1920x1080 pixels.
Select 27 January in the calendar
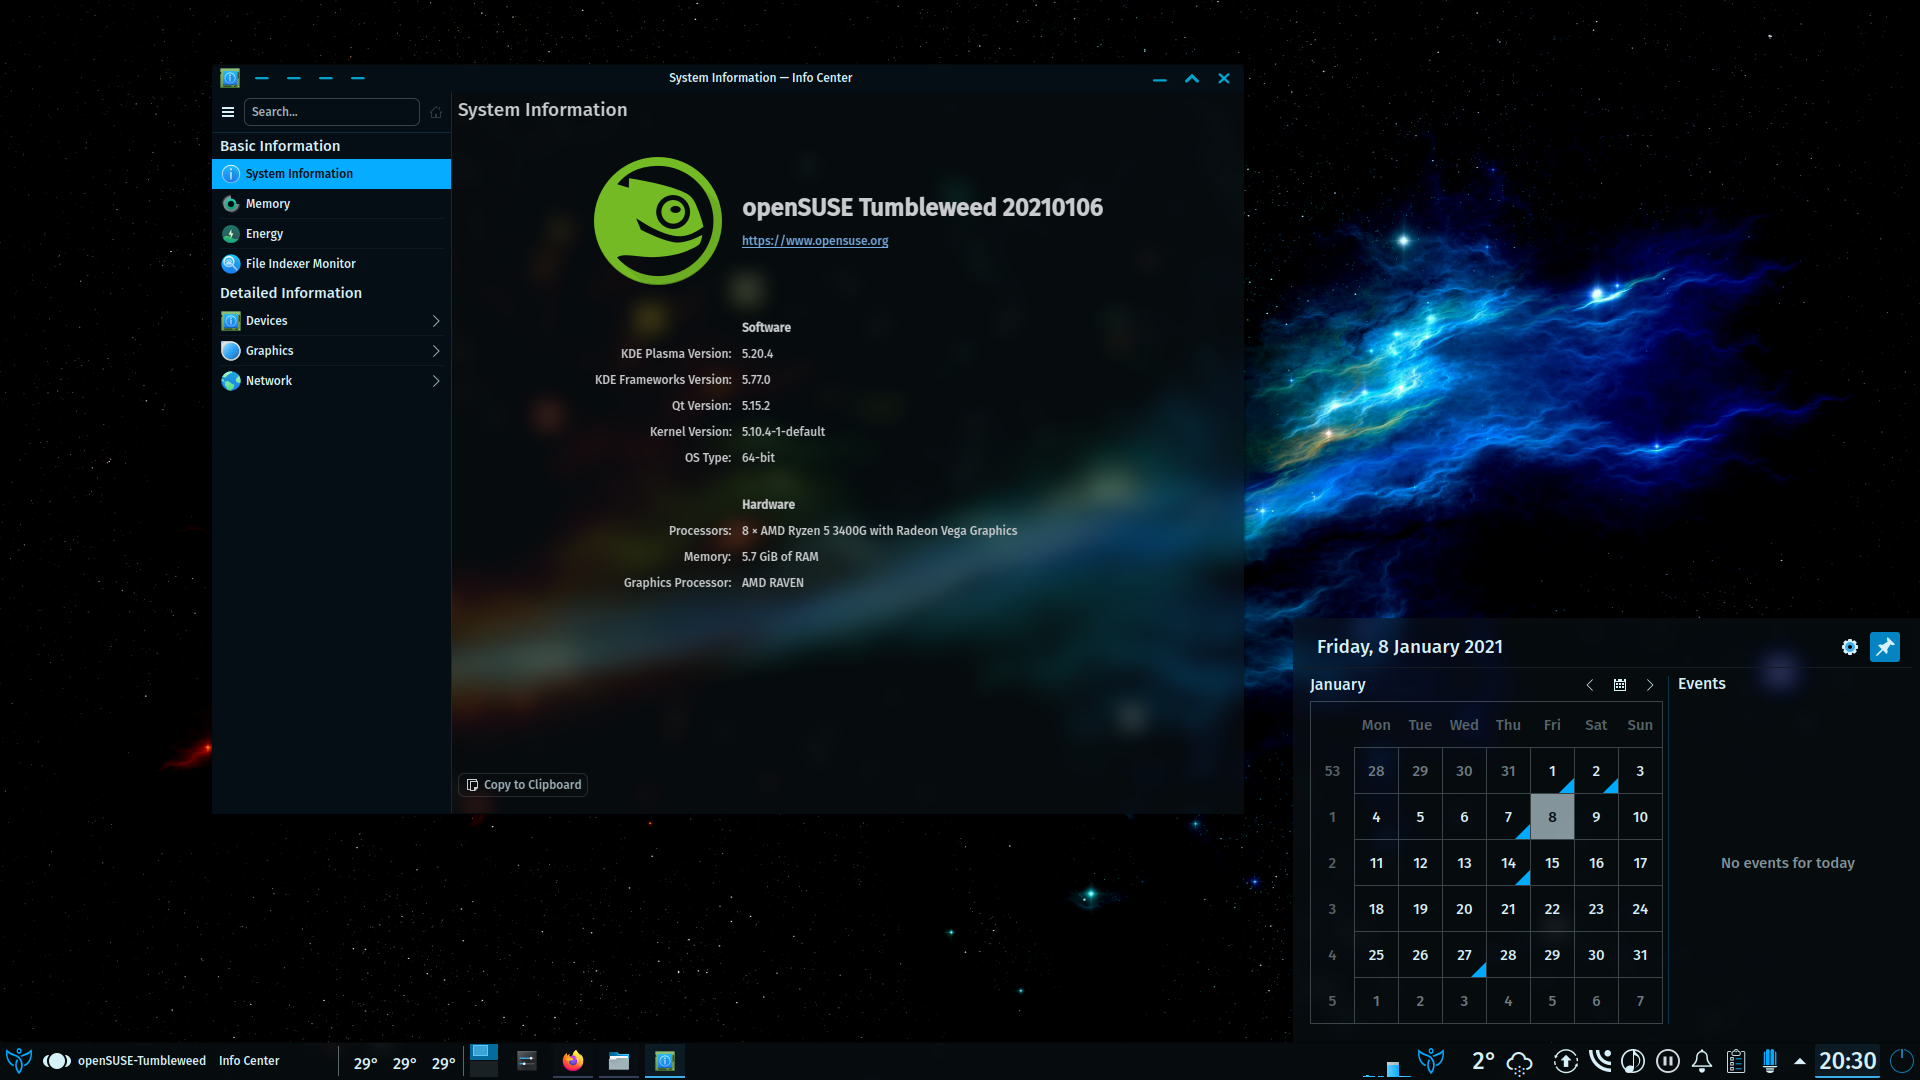(x=1464, y=955)
